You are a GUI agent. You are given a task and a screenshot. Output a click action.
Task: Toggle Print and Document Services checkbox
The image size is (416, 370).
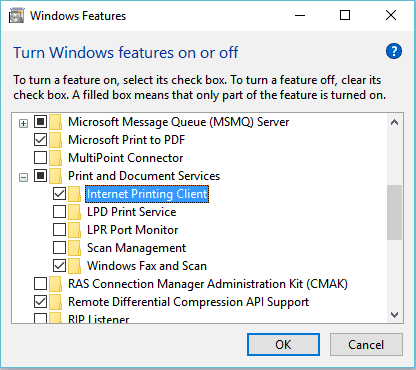tap(40, 176)
